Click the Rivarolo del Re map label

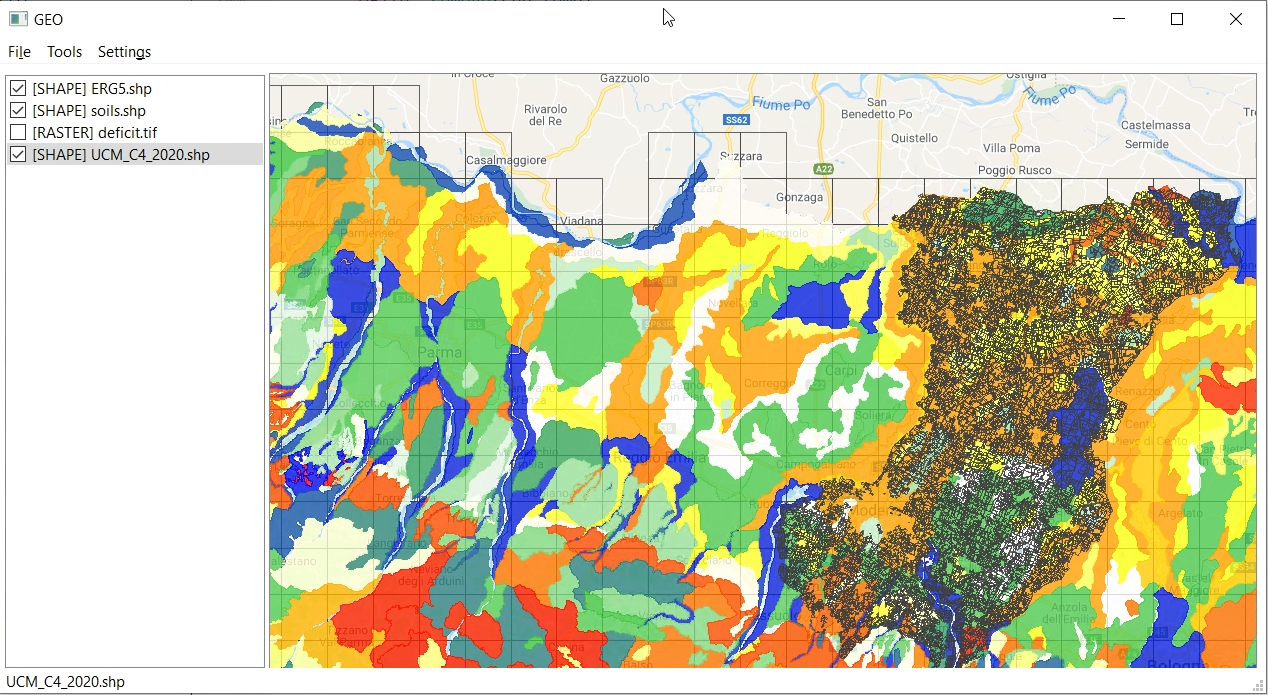pyautogui.click(x=546, y=115)
